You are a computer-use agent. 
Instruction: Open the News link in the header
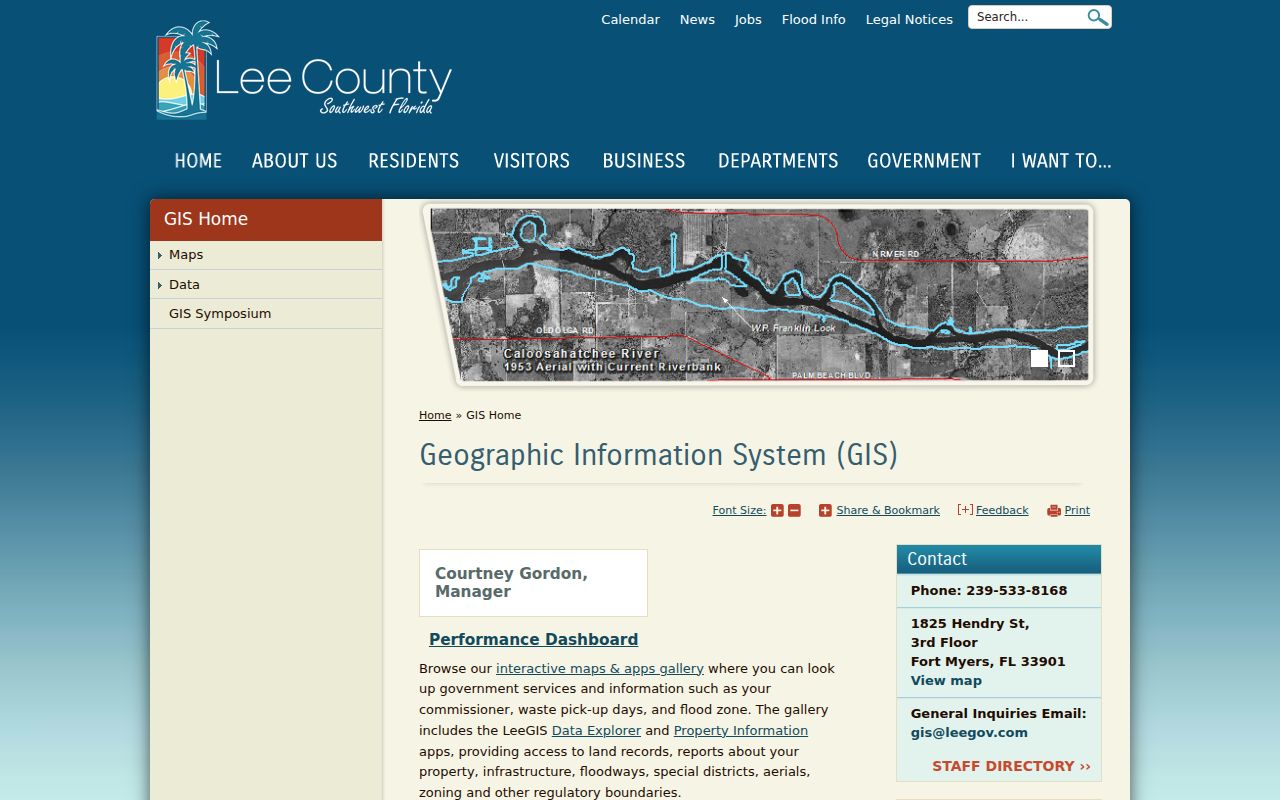click(697, 20)
